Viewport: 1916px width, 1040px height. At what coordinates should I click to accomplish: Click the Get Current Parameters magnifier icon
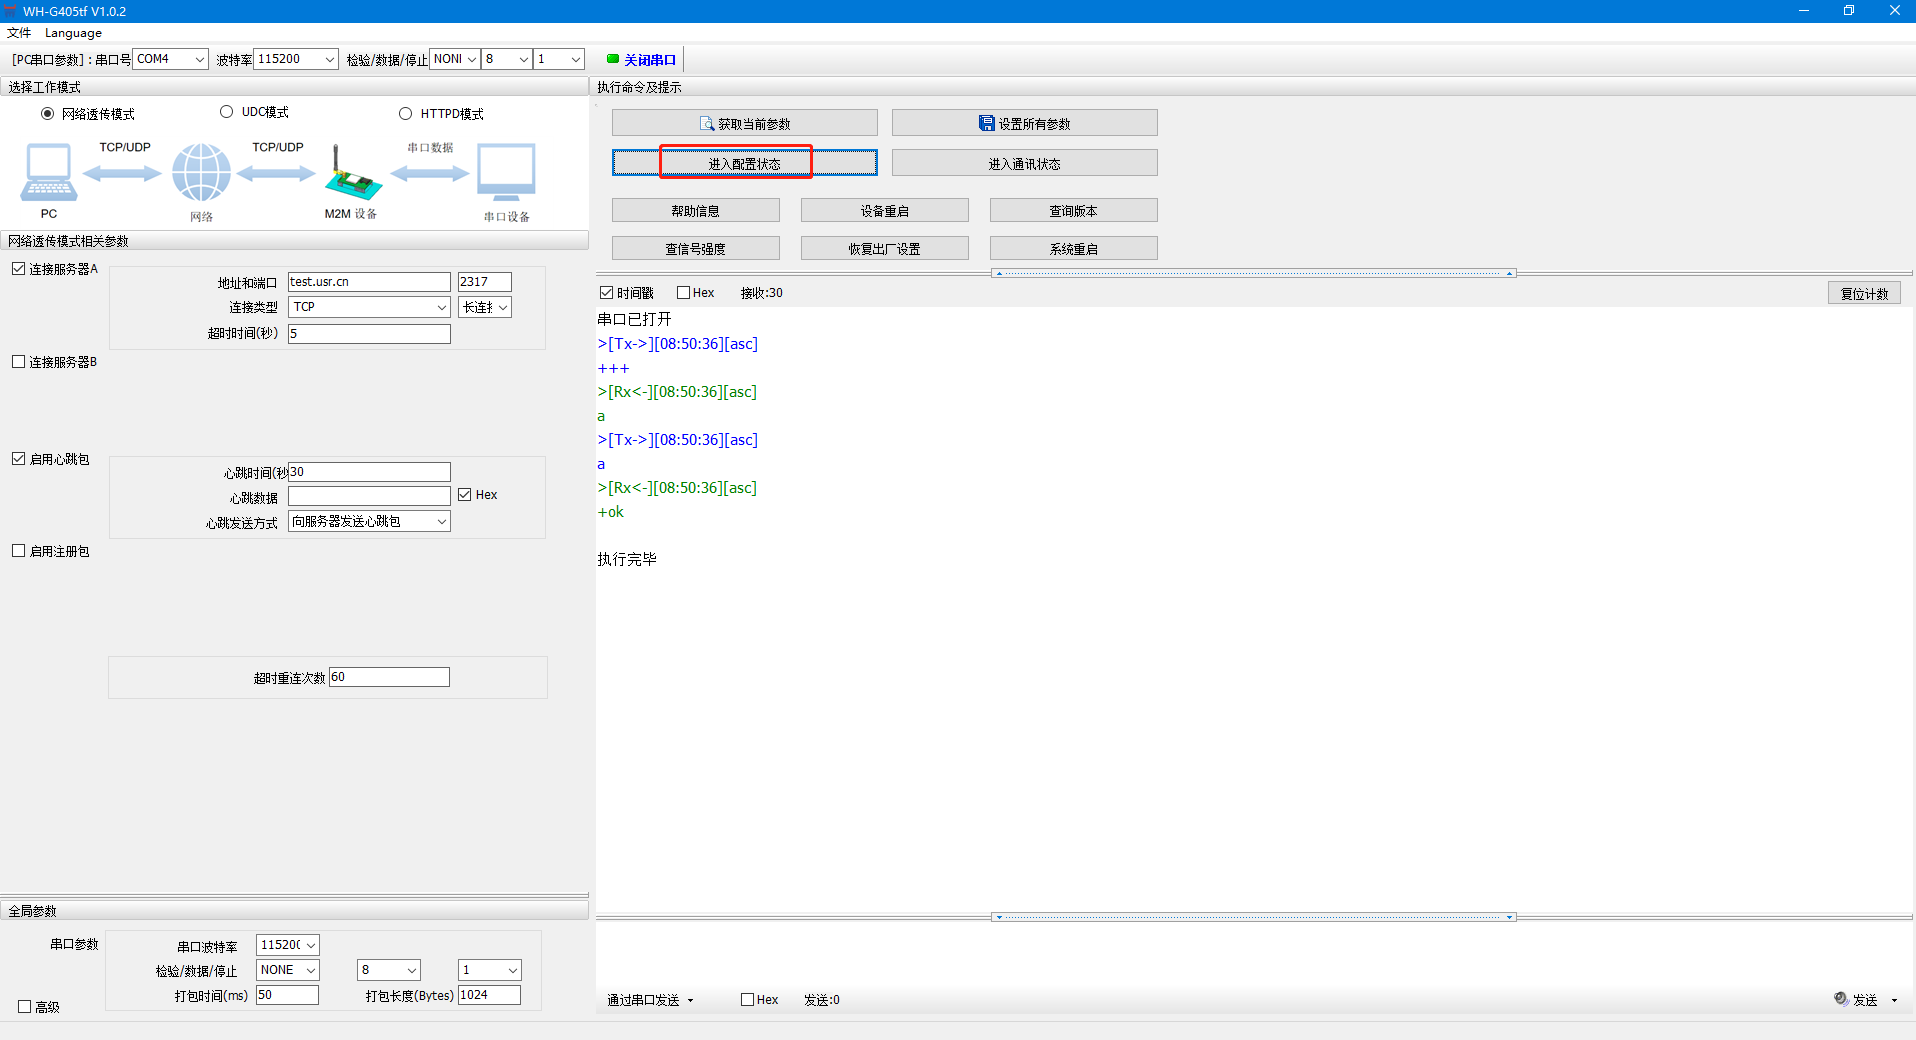pos(707,124)
